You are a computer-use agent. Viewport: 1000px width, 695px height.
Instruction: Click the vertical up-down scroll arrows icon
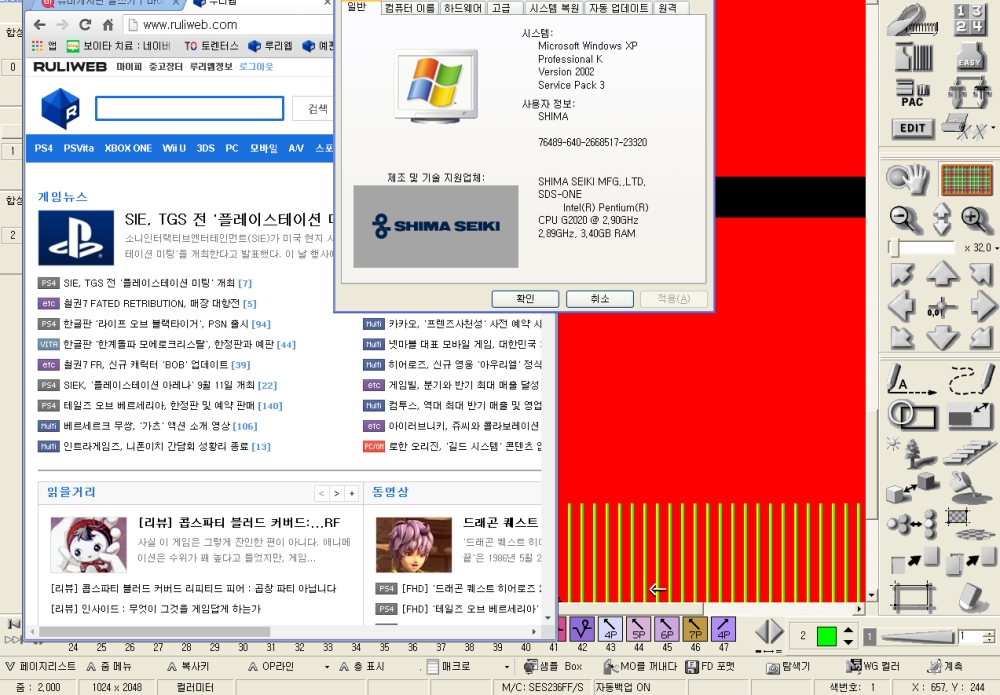point(942,220)
